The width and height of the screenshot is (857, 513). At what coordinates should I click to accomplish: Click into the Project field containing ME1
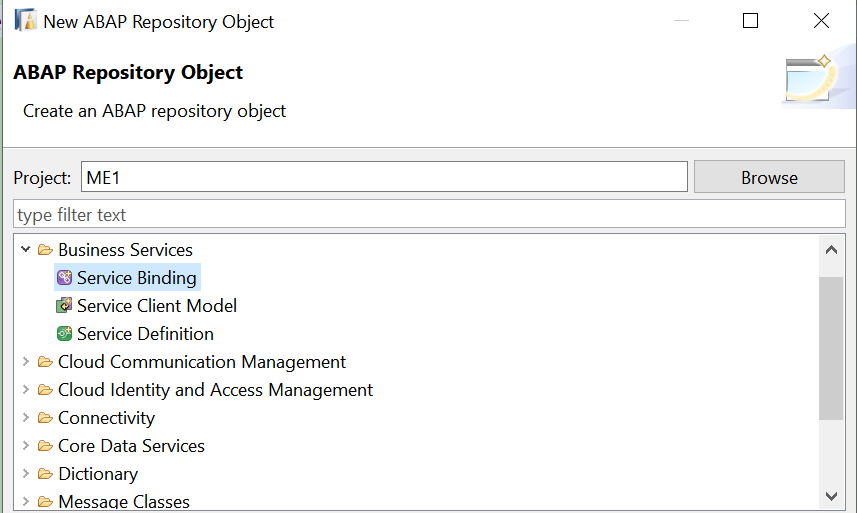384,177
